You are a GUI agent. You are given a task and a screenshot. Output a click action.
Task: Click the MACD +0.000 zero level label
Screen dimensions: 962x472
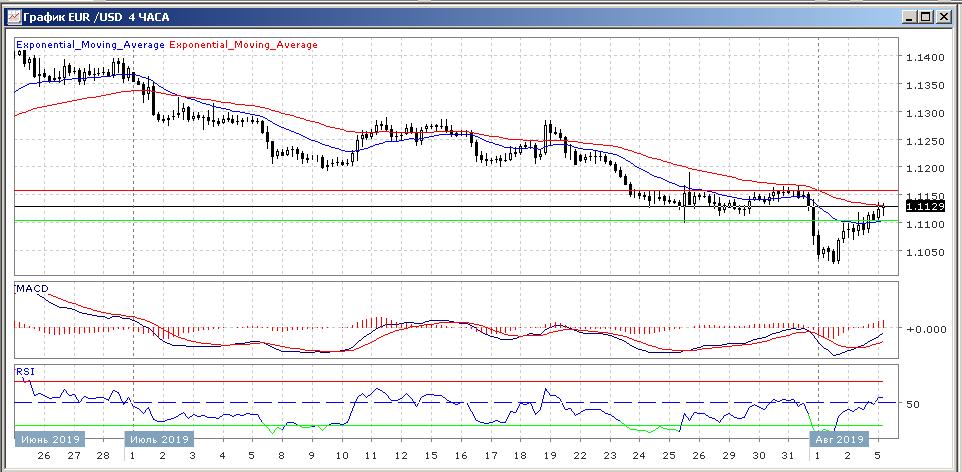(x=924, y=329)
